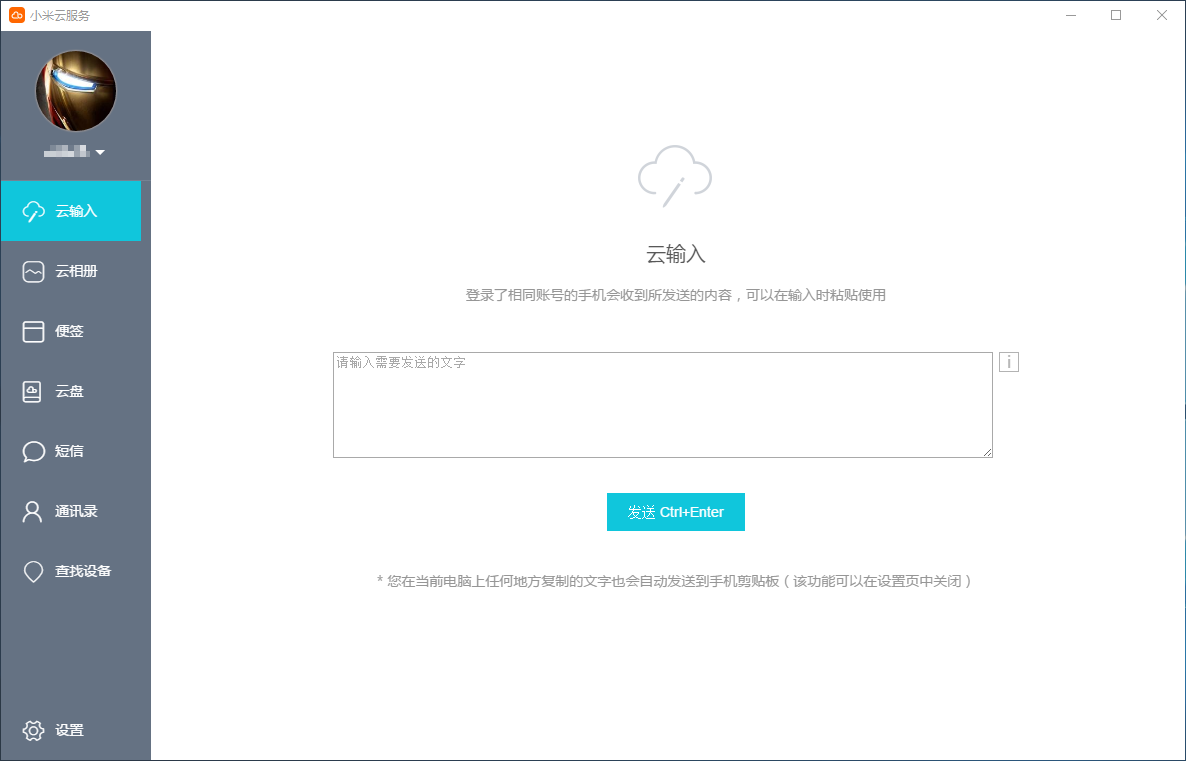Image resolution: width=1186 pixels, height=761 pixels.
Task: Click the 便签 notes icon in sidebar
Action: pos(33,331)
